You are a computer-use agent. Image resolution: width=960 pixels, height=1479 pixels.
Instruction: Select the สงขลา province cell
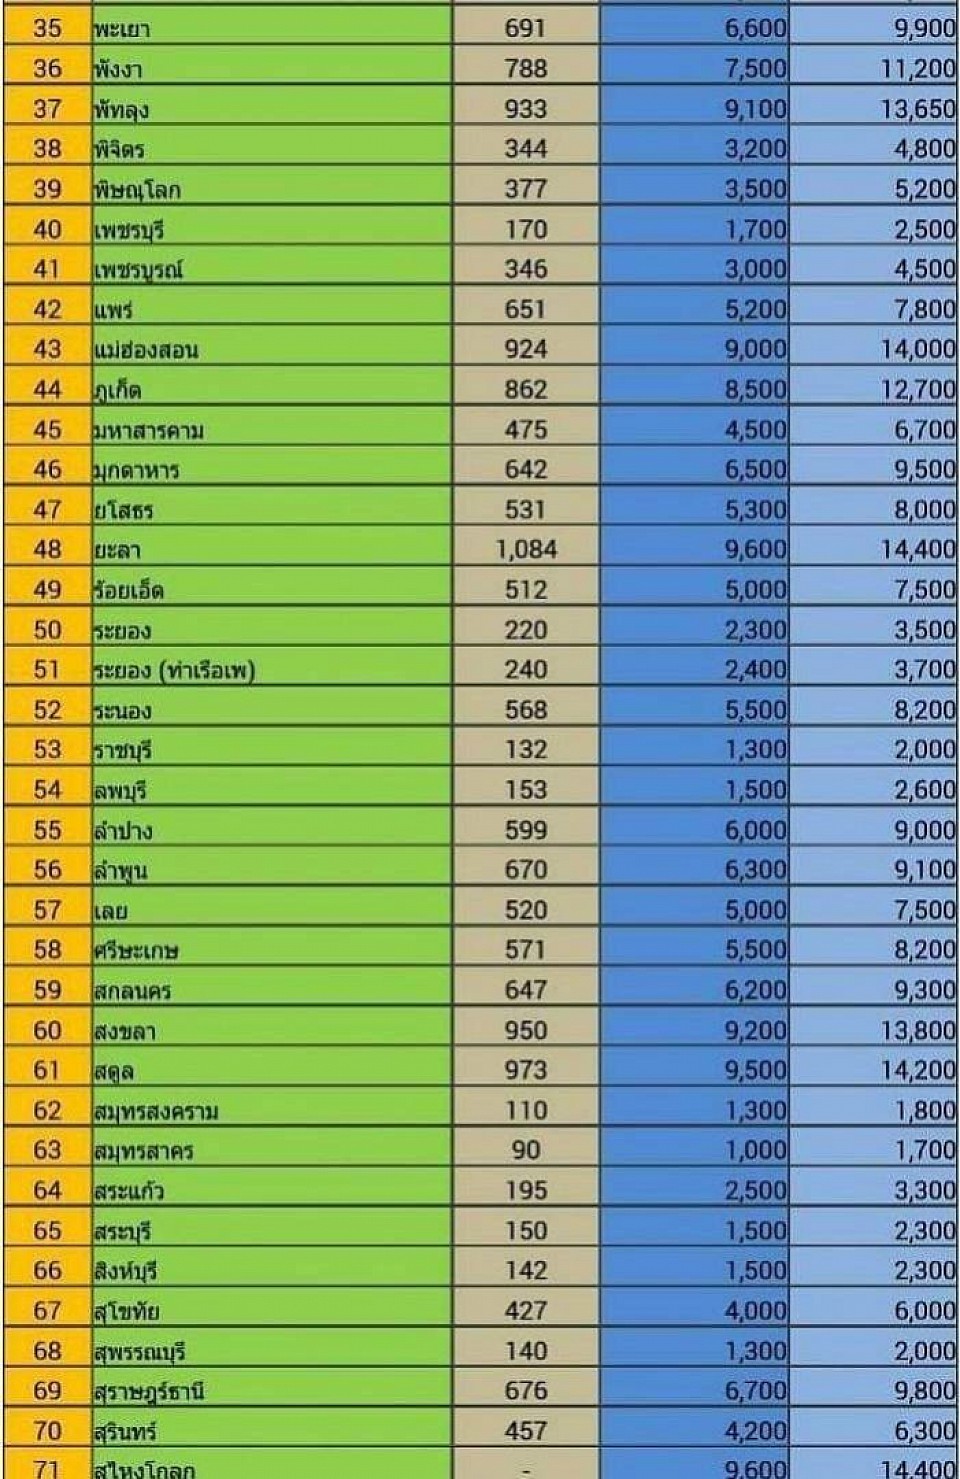(271, 1030)
